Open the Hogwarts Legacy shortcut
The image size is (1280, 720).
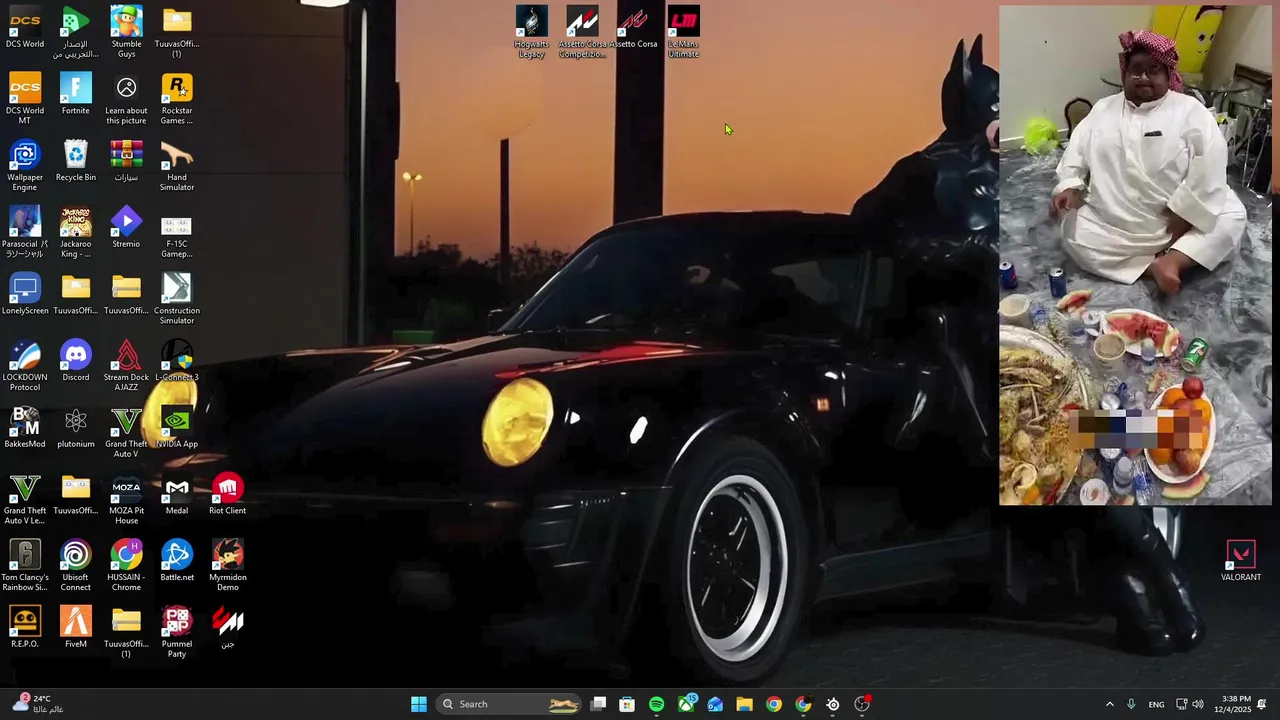532,32
